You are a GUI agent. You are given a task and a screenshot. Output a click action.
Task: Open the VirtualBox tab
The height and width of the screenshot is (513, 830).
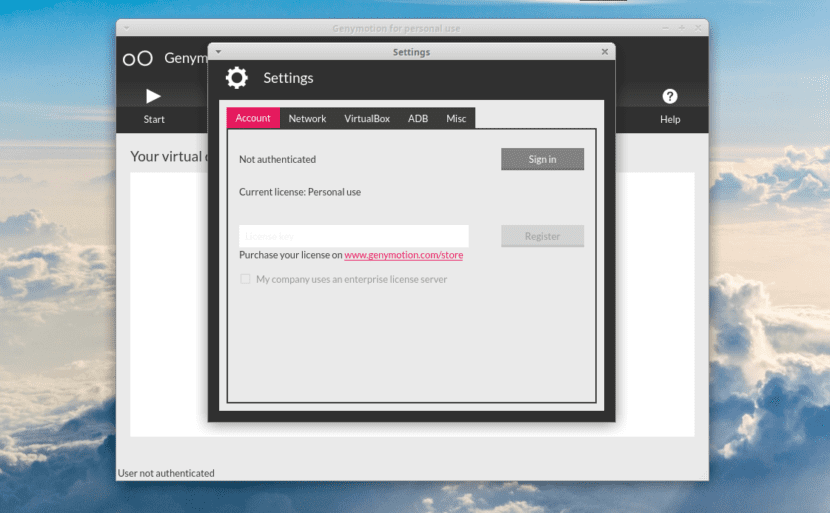(x=367, y=118)
